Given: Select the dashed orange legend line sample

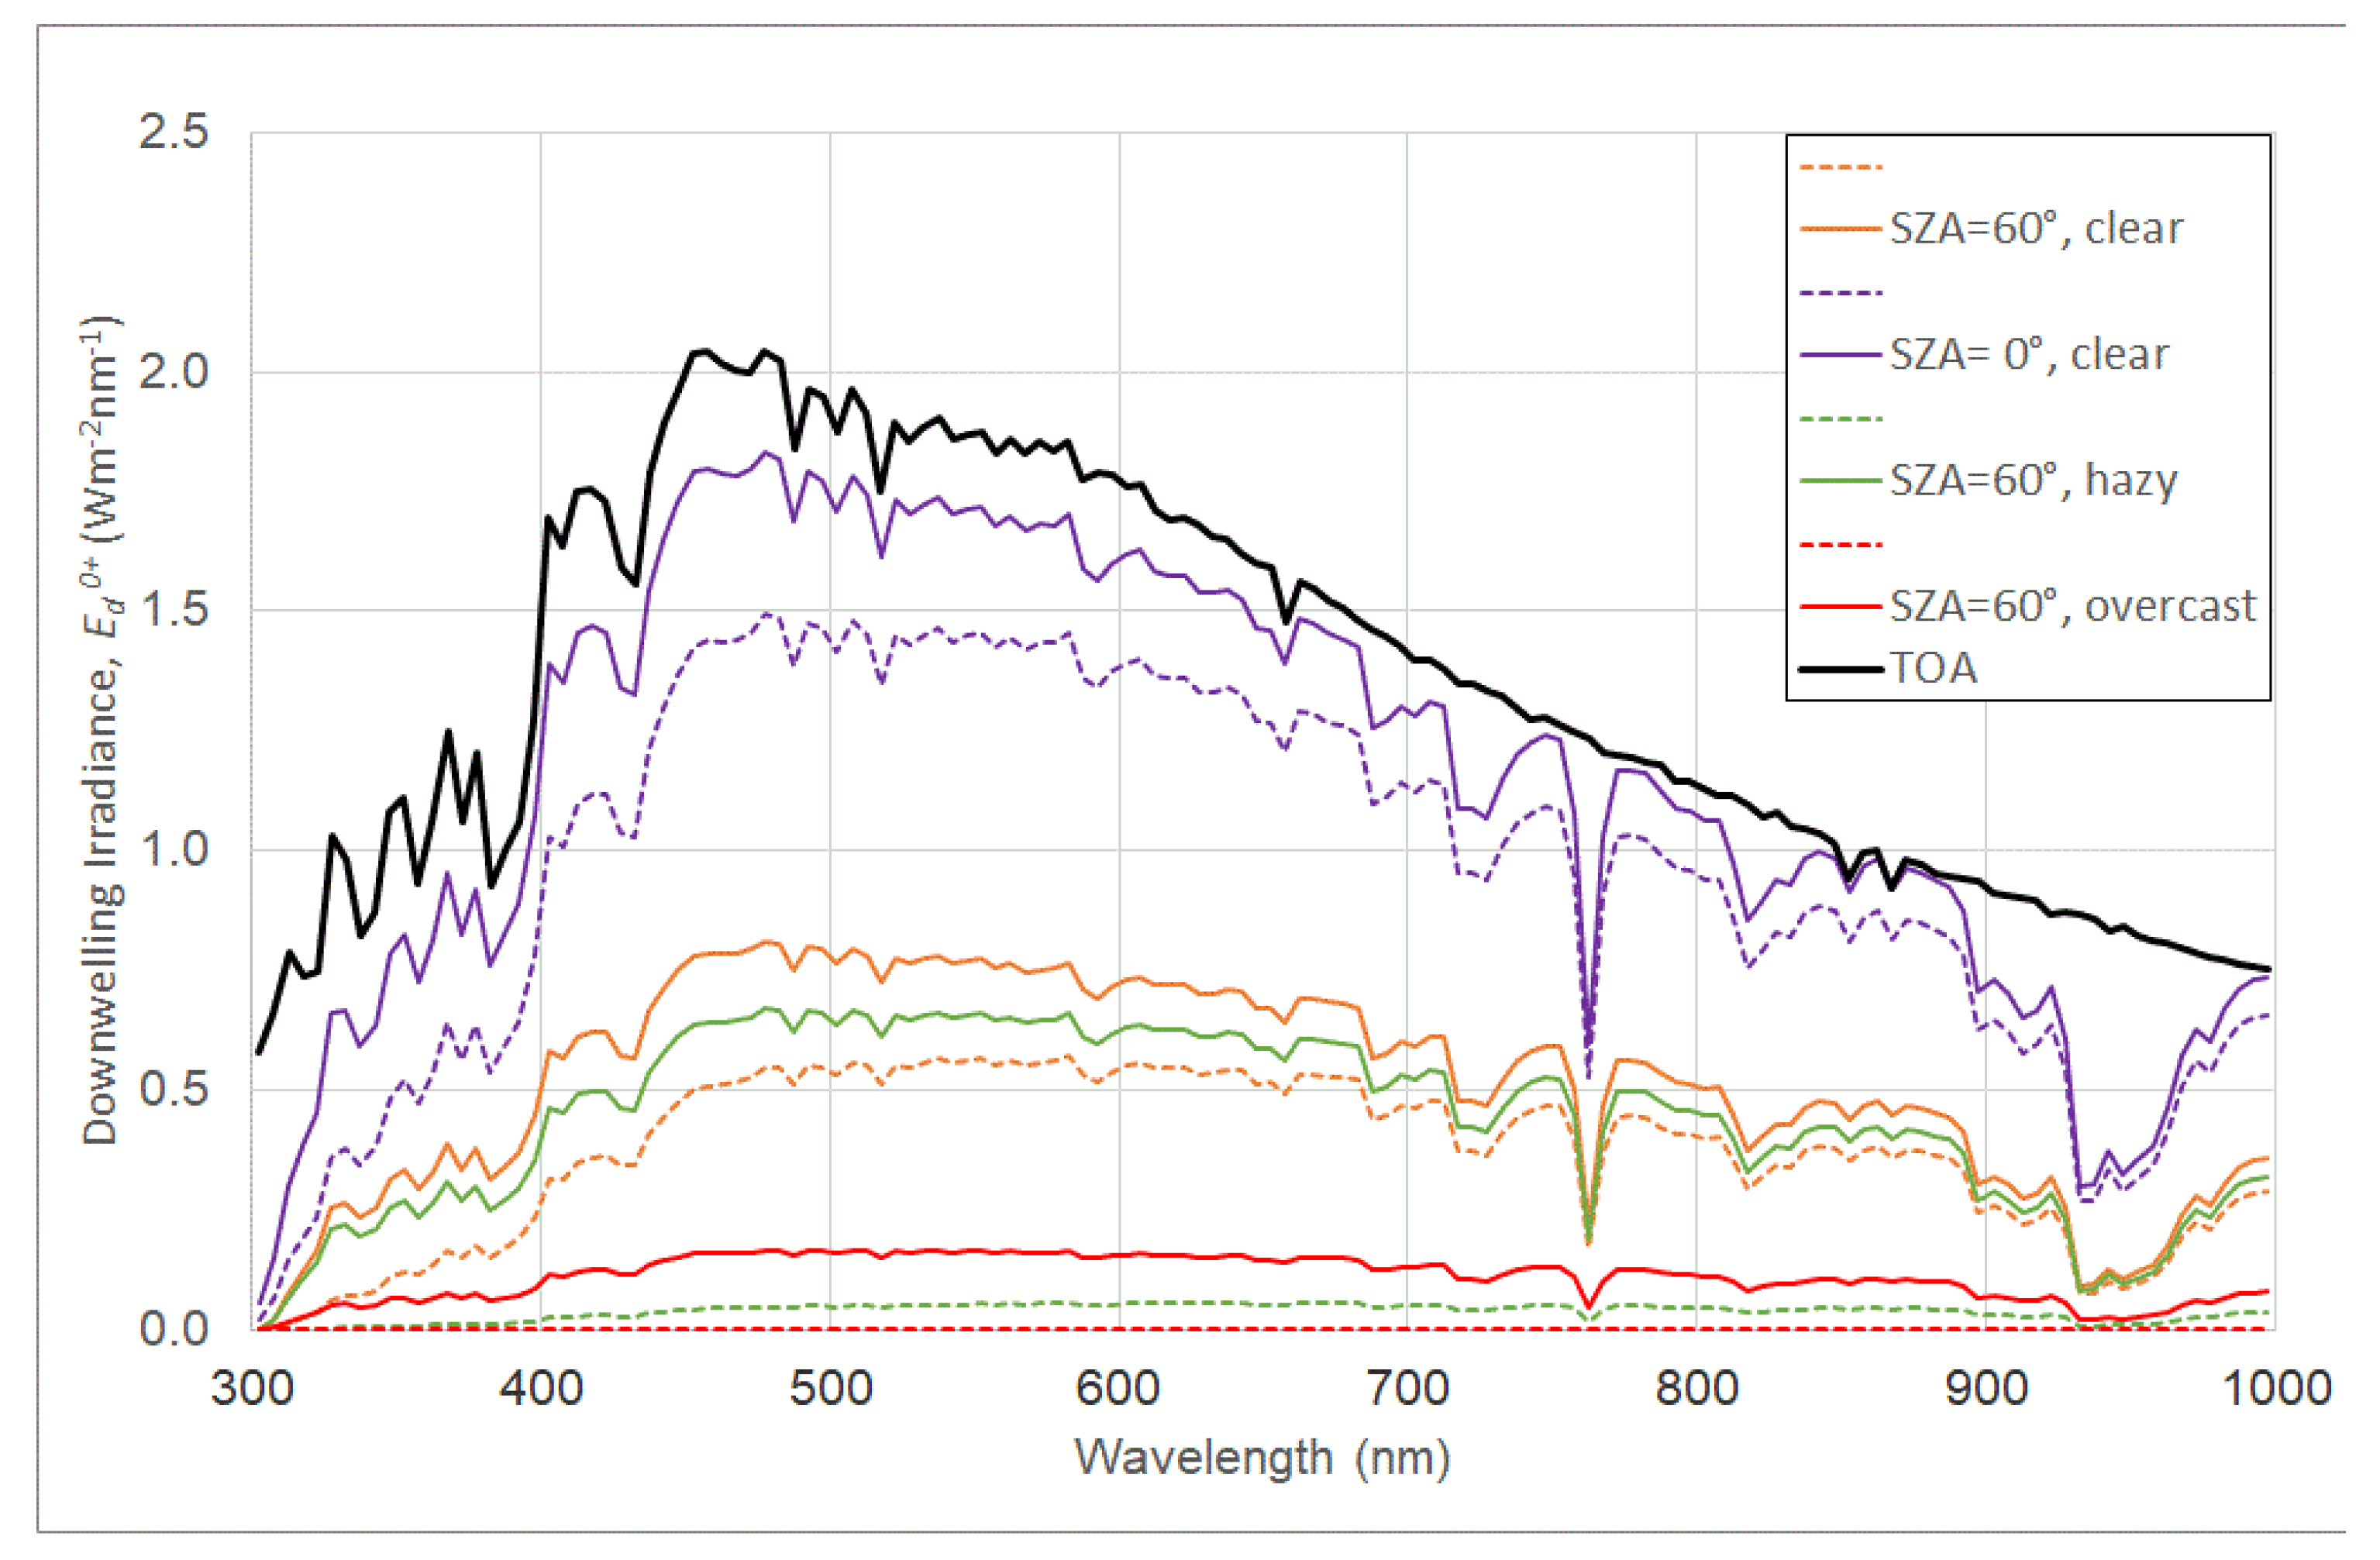Looking at the screenshot, I should tap(1842, 167).
